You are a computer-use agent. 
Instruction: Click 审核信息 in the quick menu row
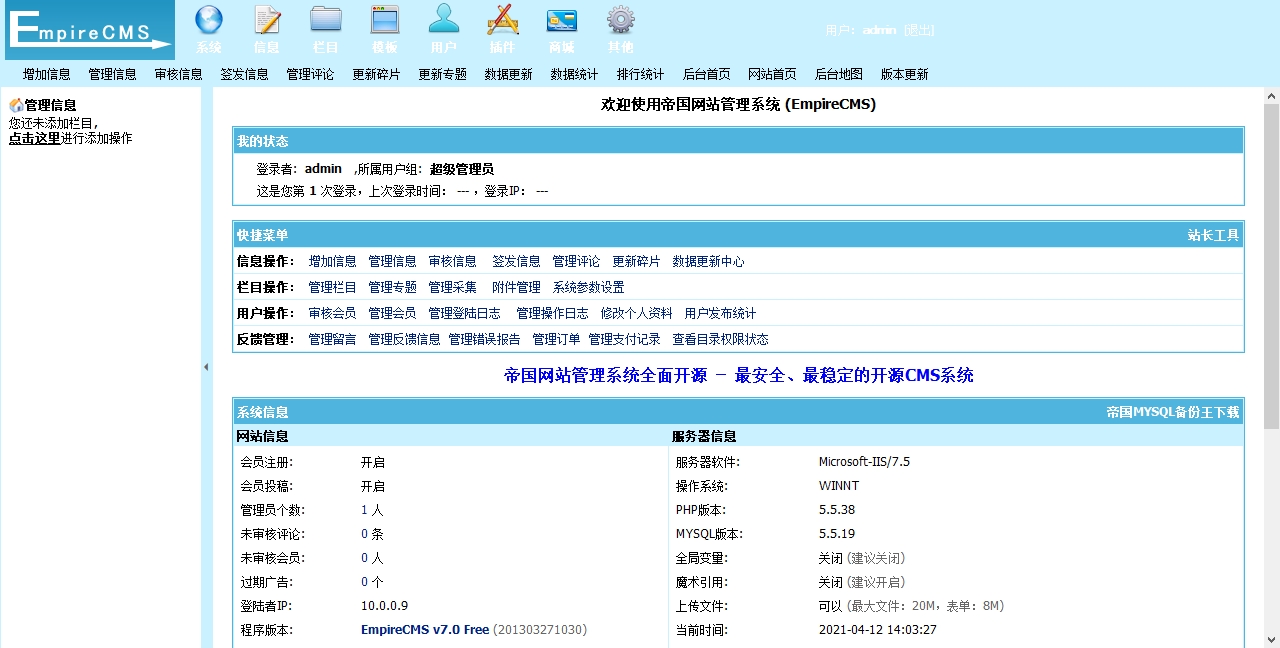[453, 261]
